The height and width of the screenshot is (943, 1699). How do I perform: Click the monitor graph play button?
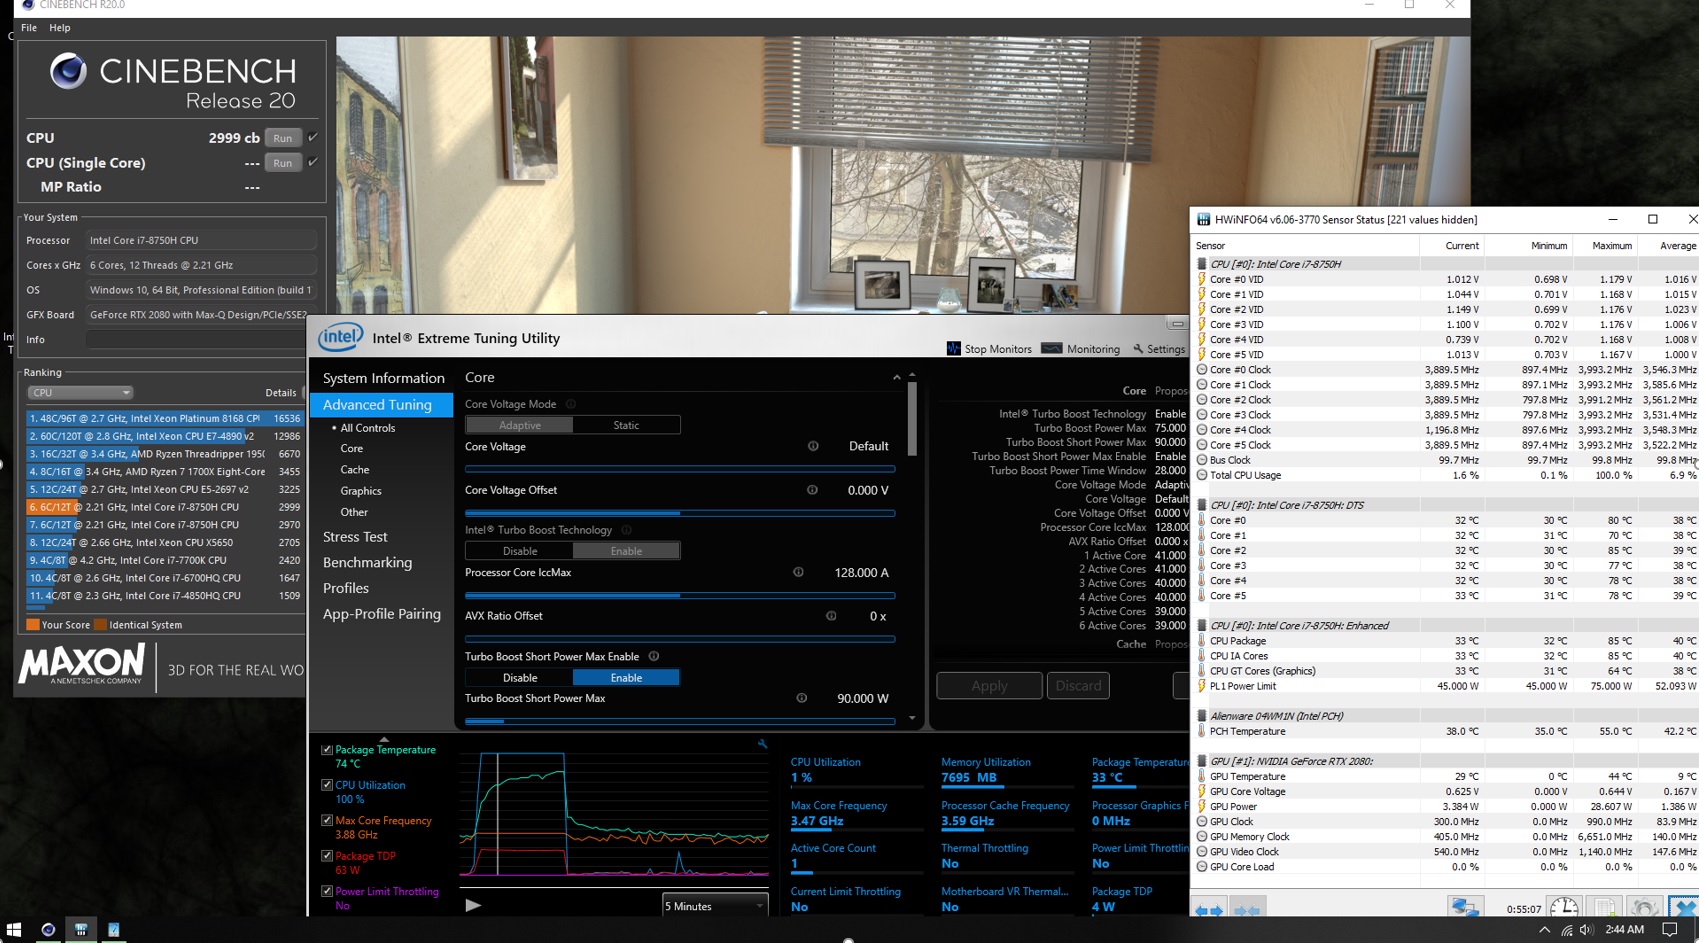(473, 905)
